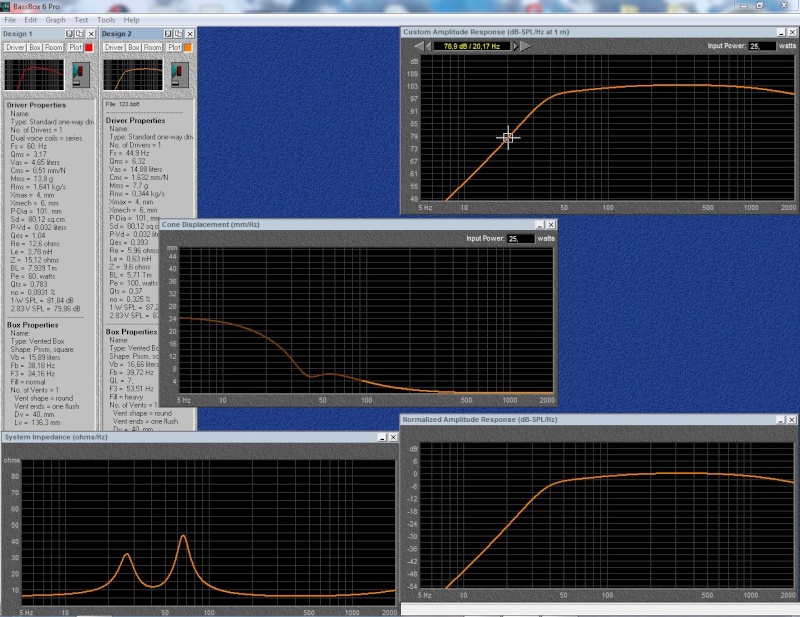This screenshot has height=617, width=800.
Task: Open Design 1 mini response graph thumbnail
Action: pos(34,75)
